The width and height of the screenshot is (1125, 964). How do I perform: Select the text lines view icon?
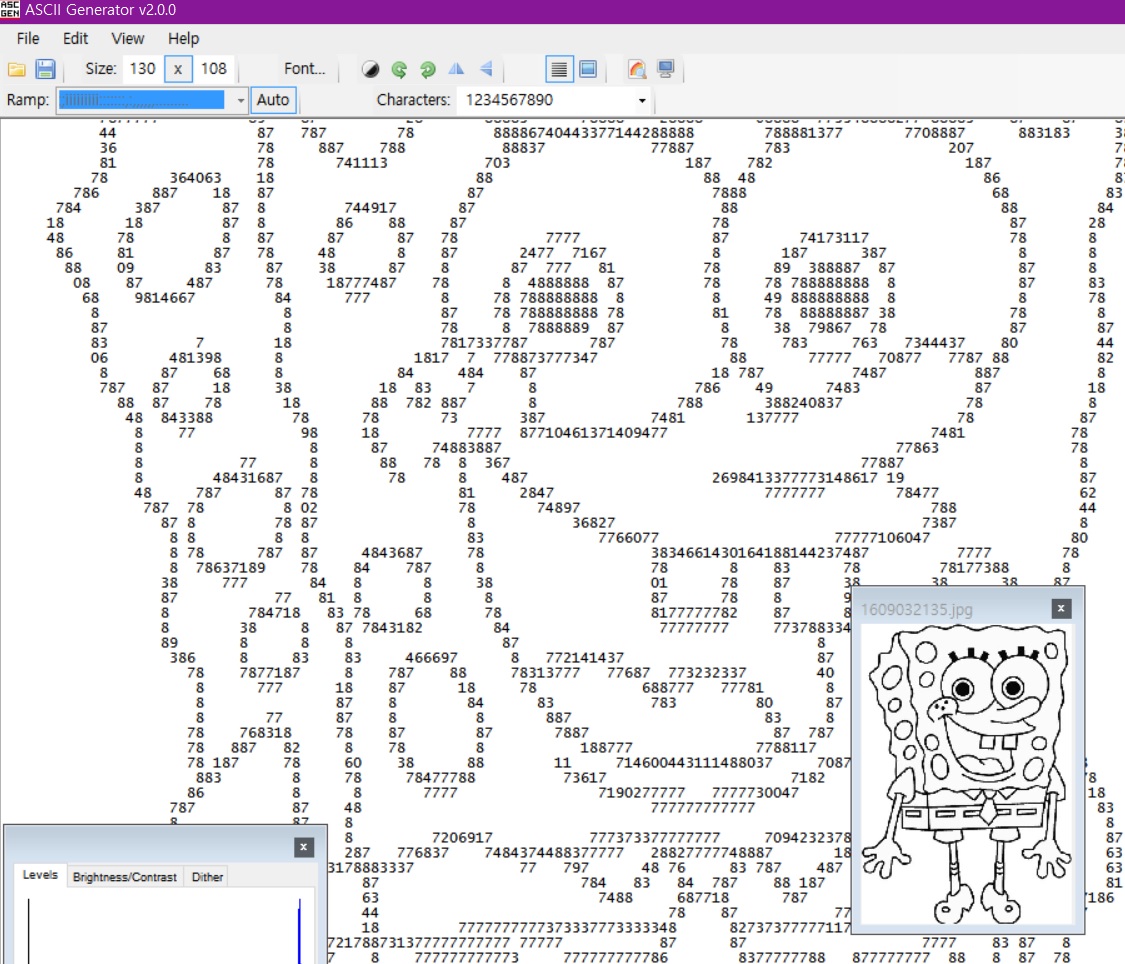click(558, 69)
